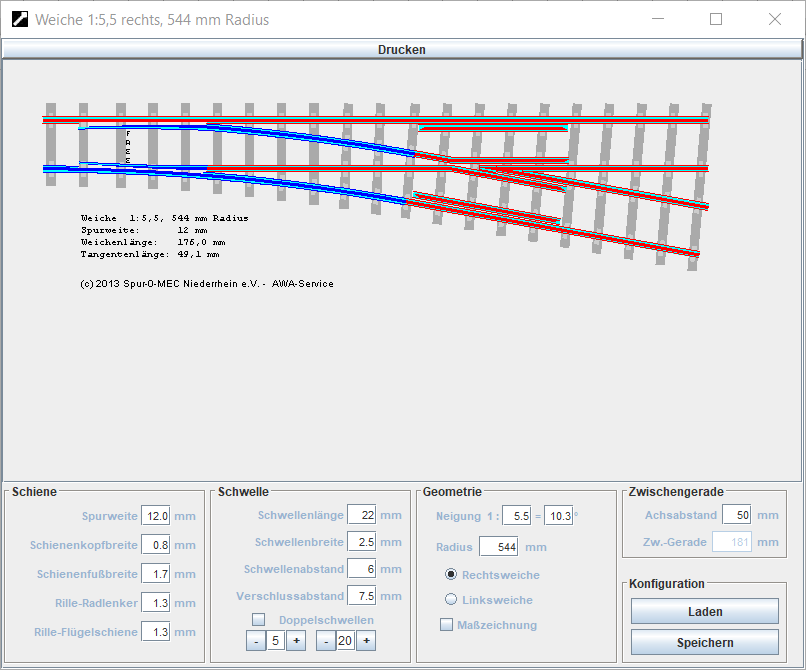The height and width of the screenshot is (670, 806).
Task: Click the Verschlussabstand input field
Action: tap(361, 596)
